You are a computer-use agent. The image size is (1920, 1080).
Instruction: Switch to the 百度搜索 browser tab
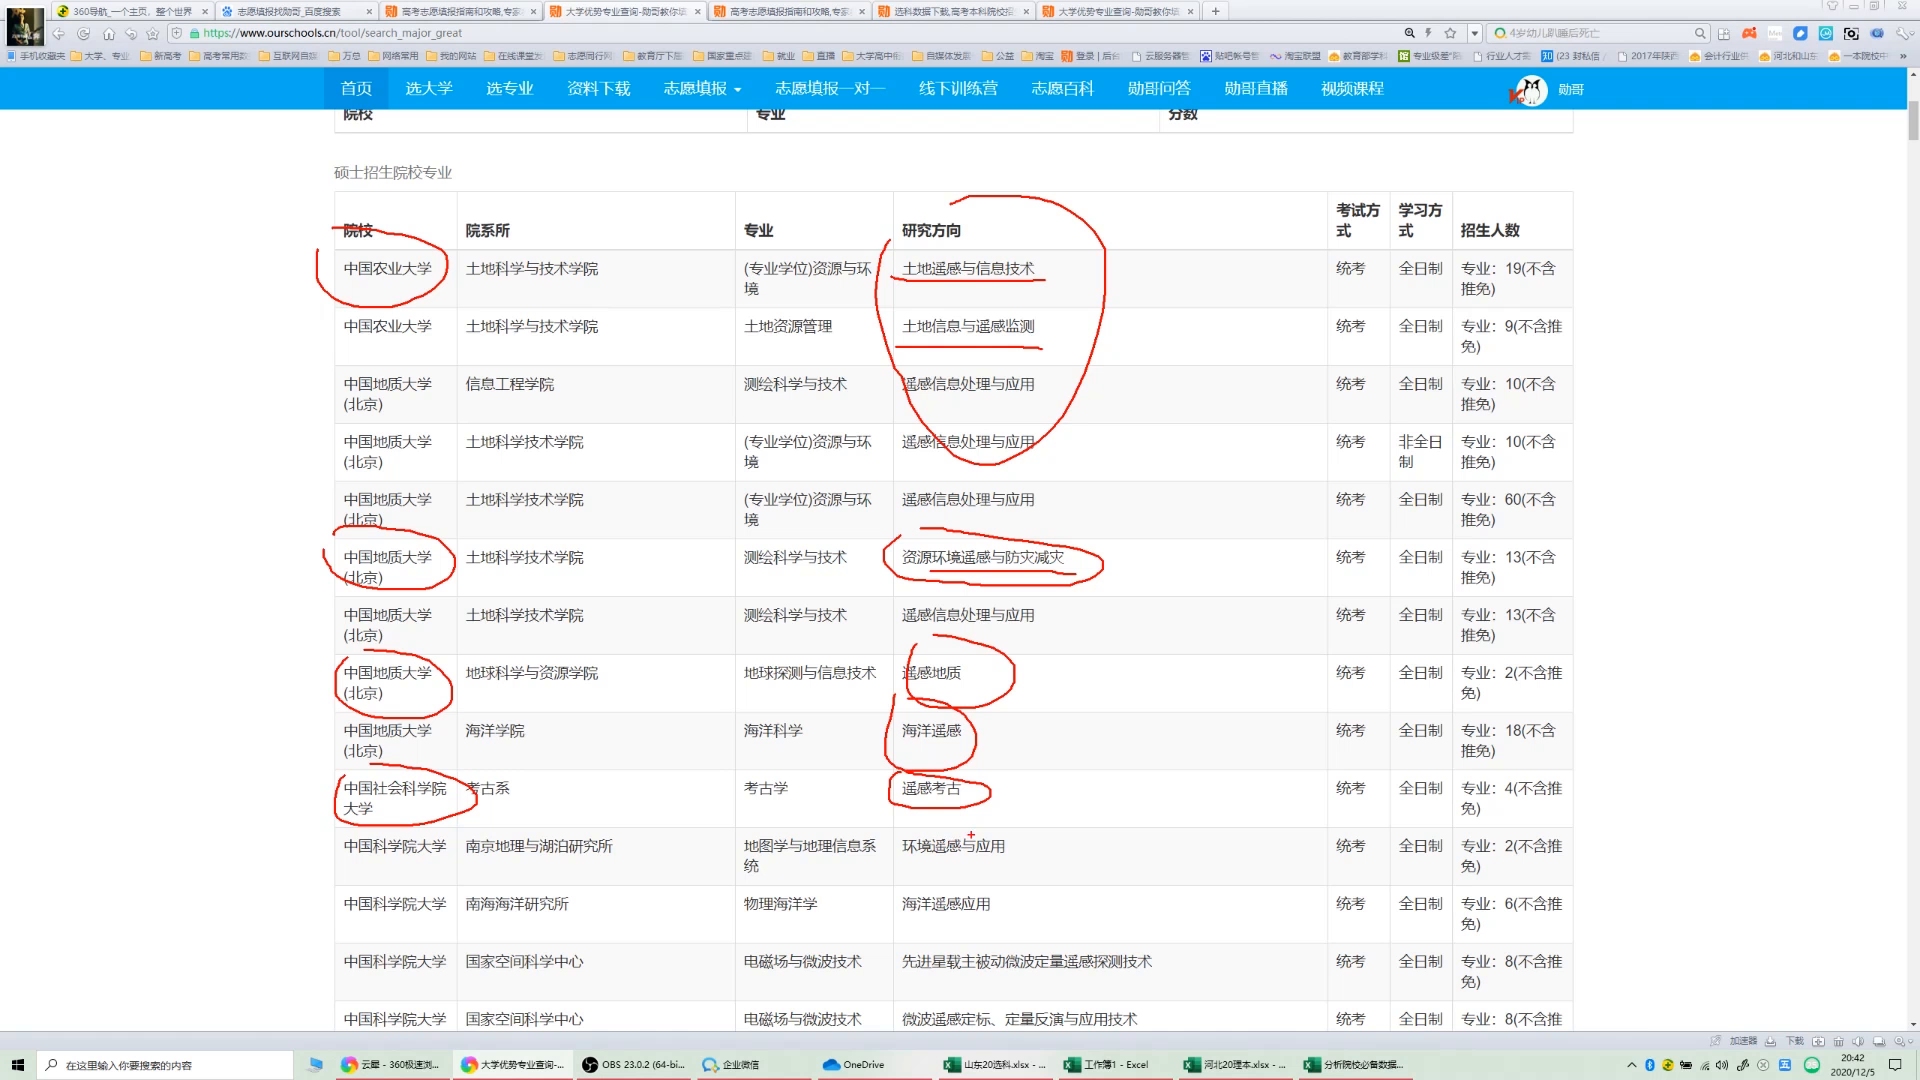coord(290,11)
